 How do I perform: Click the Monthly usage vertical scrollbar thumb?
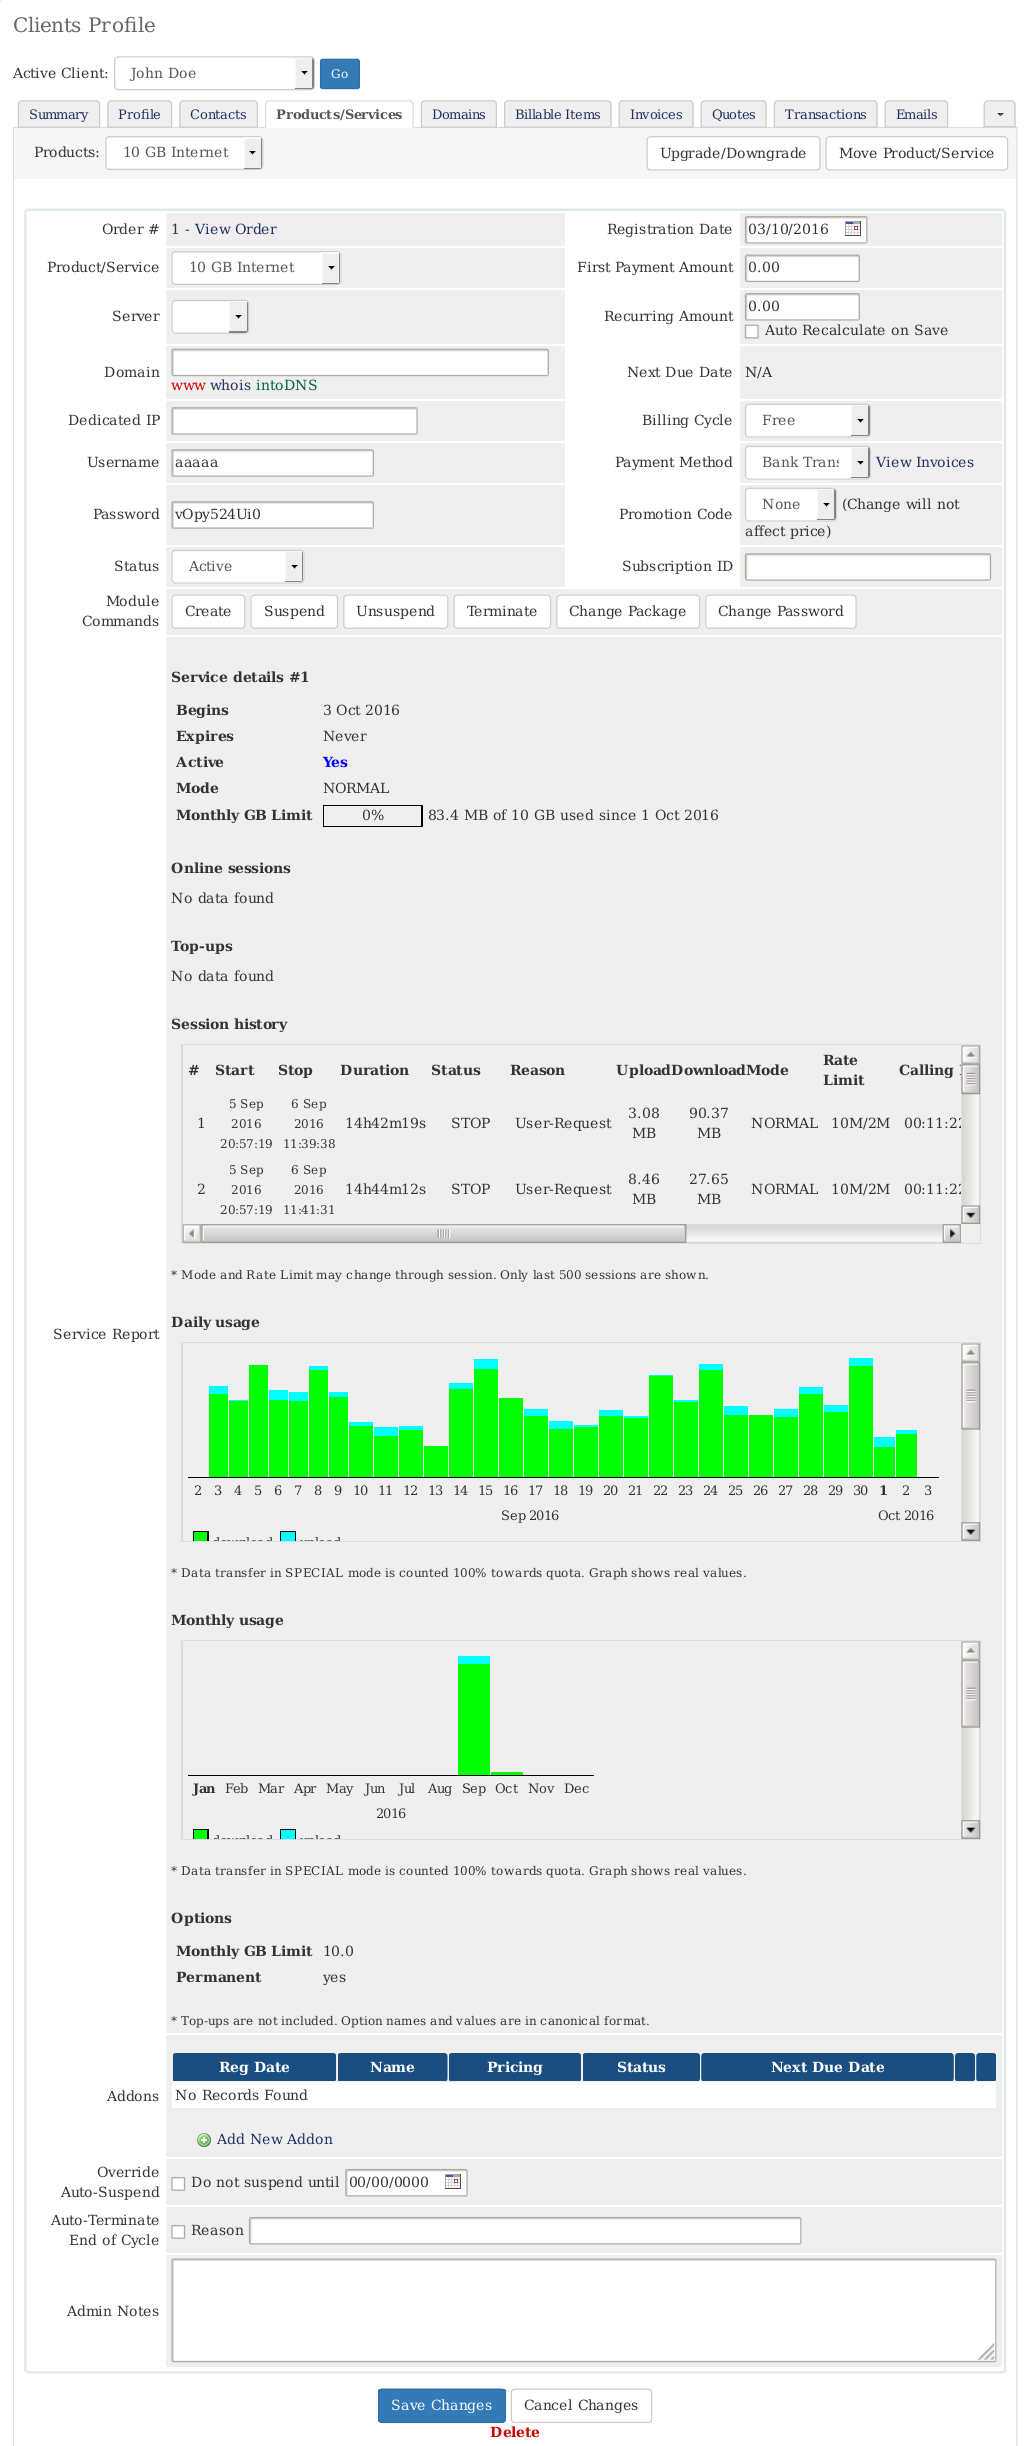coord(970,1694)
